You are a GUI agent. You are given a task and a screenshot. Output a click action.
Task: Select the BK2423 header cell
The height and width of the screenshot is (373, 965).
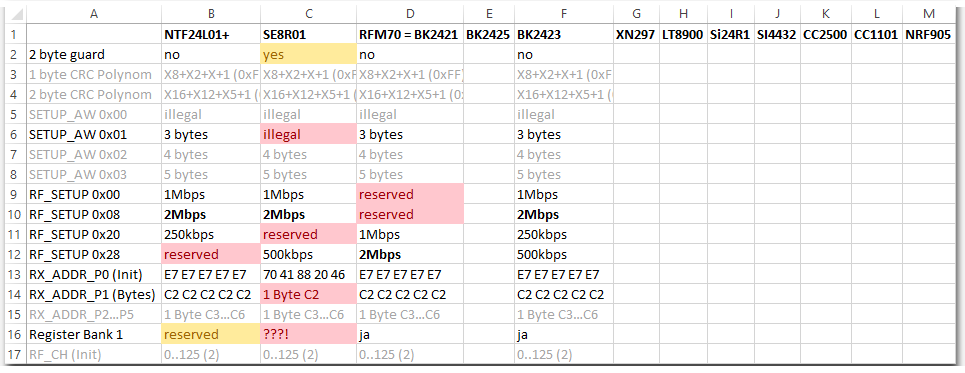[x=564, y=34]
